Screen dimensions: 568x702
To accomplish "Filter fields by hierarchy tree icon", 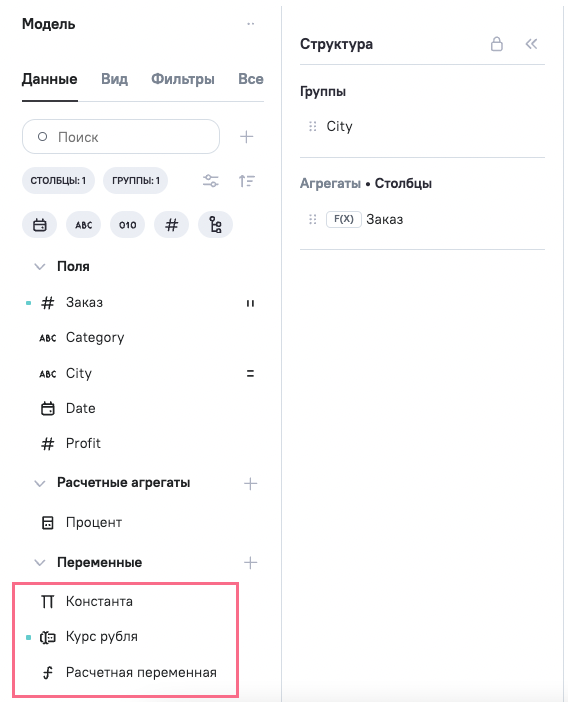I will [x=215, y=225].
